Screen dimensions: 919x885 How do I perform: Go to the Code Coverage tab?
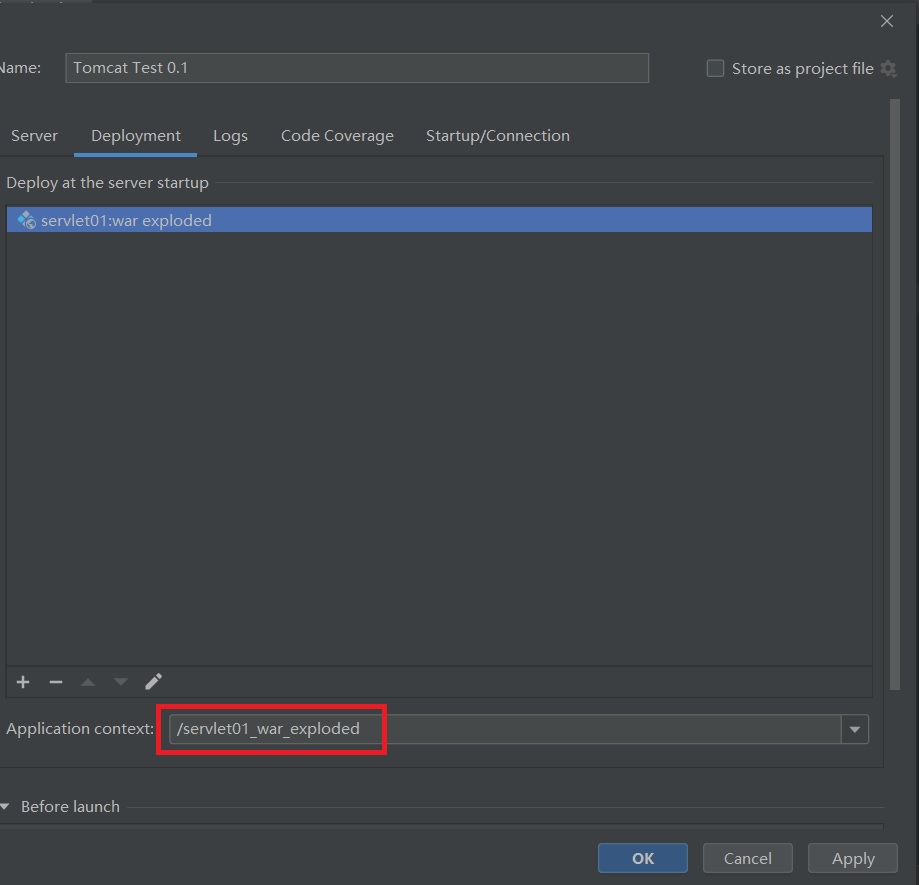click(x=337, y=136)
